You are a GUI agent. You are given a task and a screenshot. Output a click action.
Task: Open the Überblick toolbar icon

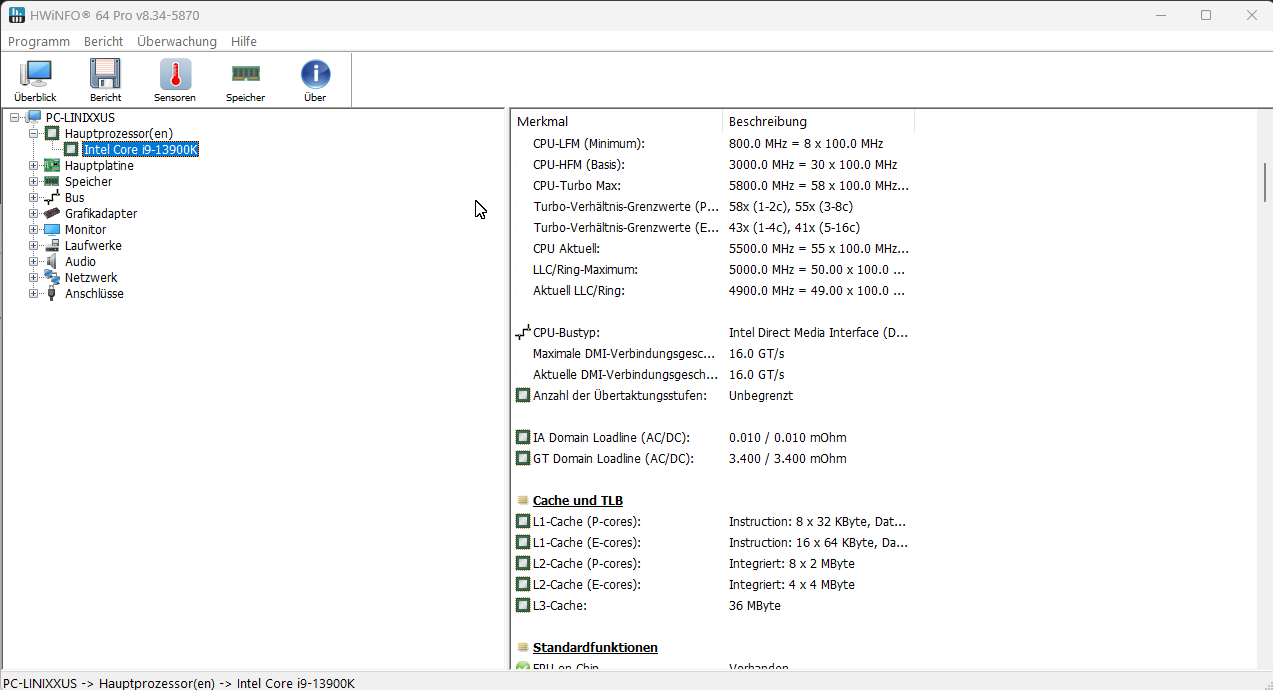coord(36,75)
